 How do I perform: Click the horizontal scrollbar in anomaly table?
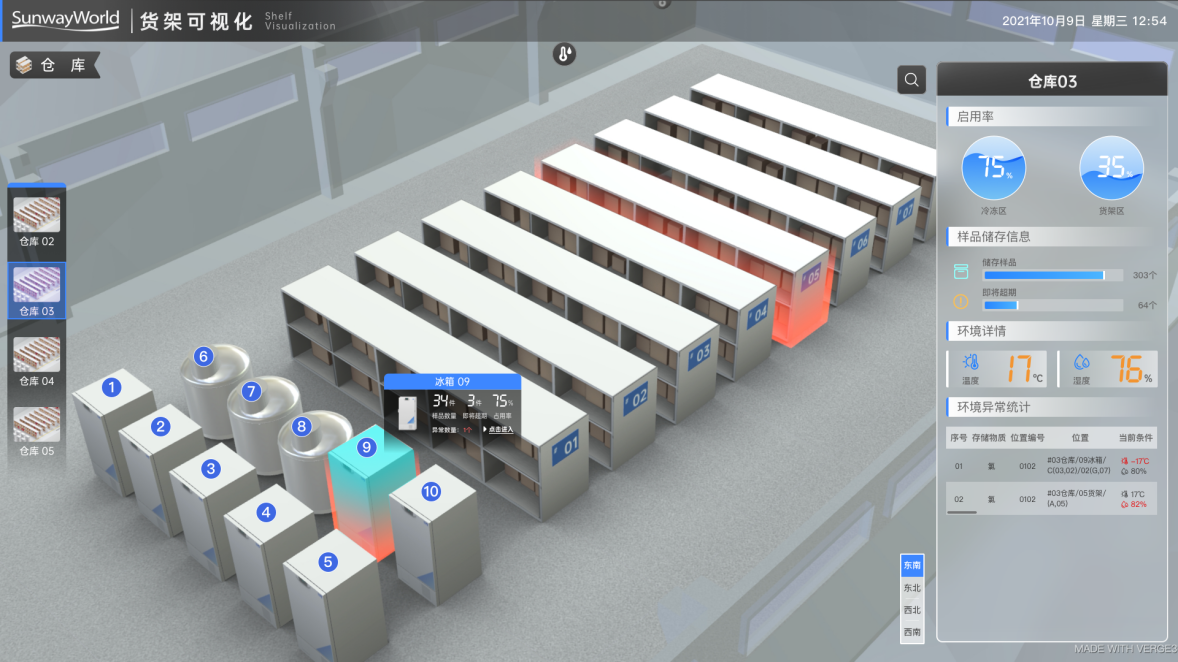coord(961,512)
